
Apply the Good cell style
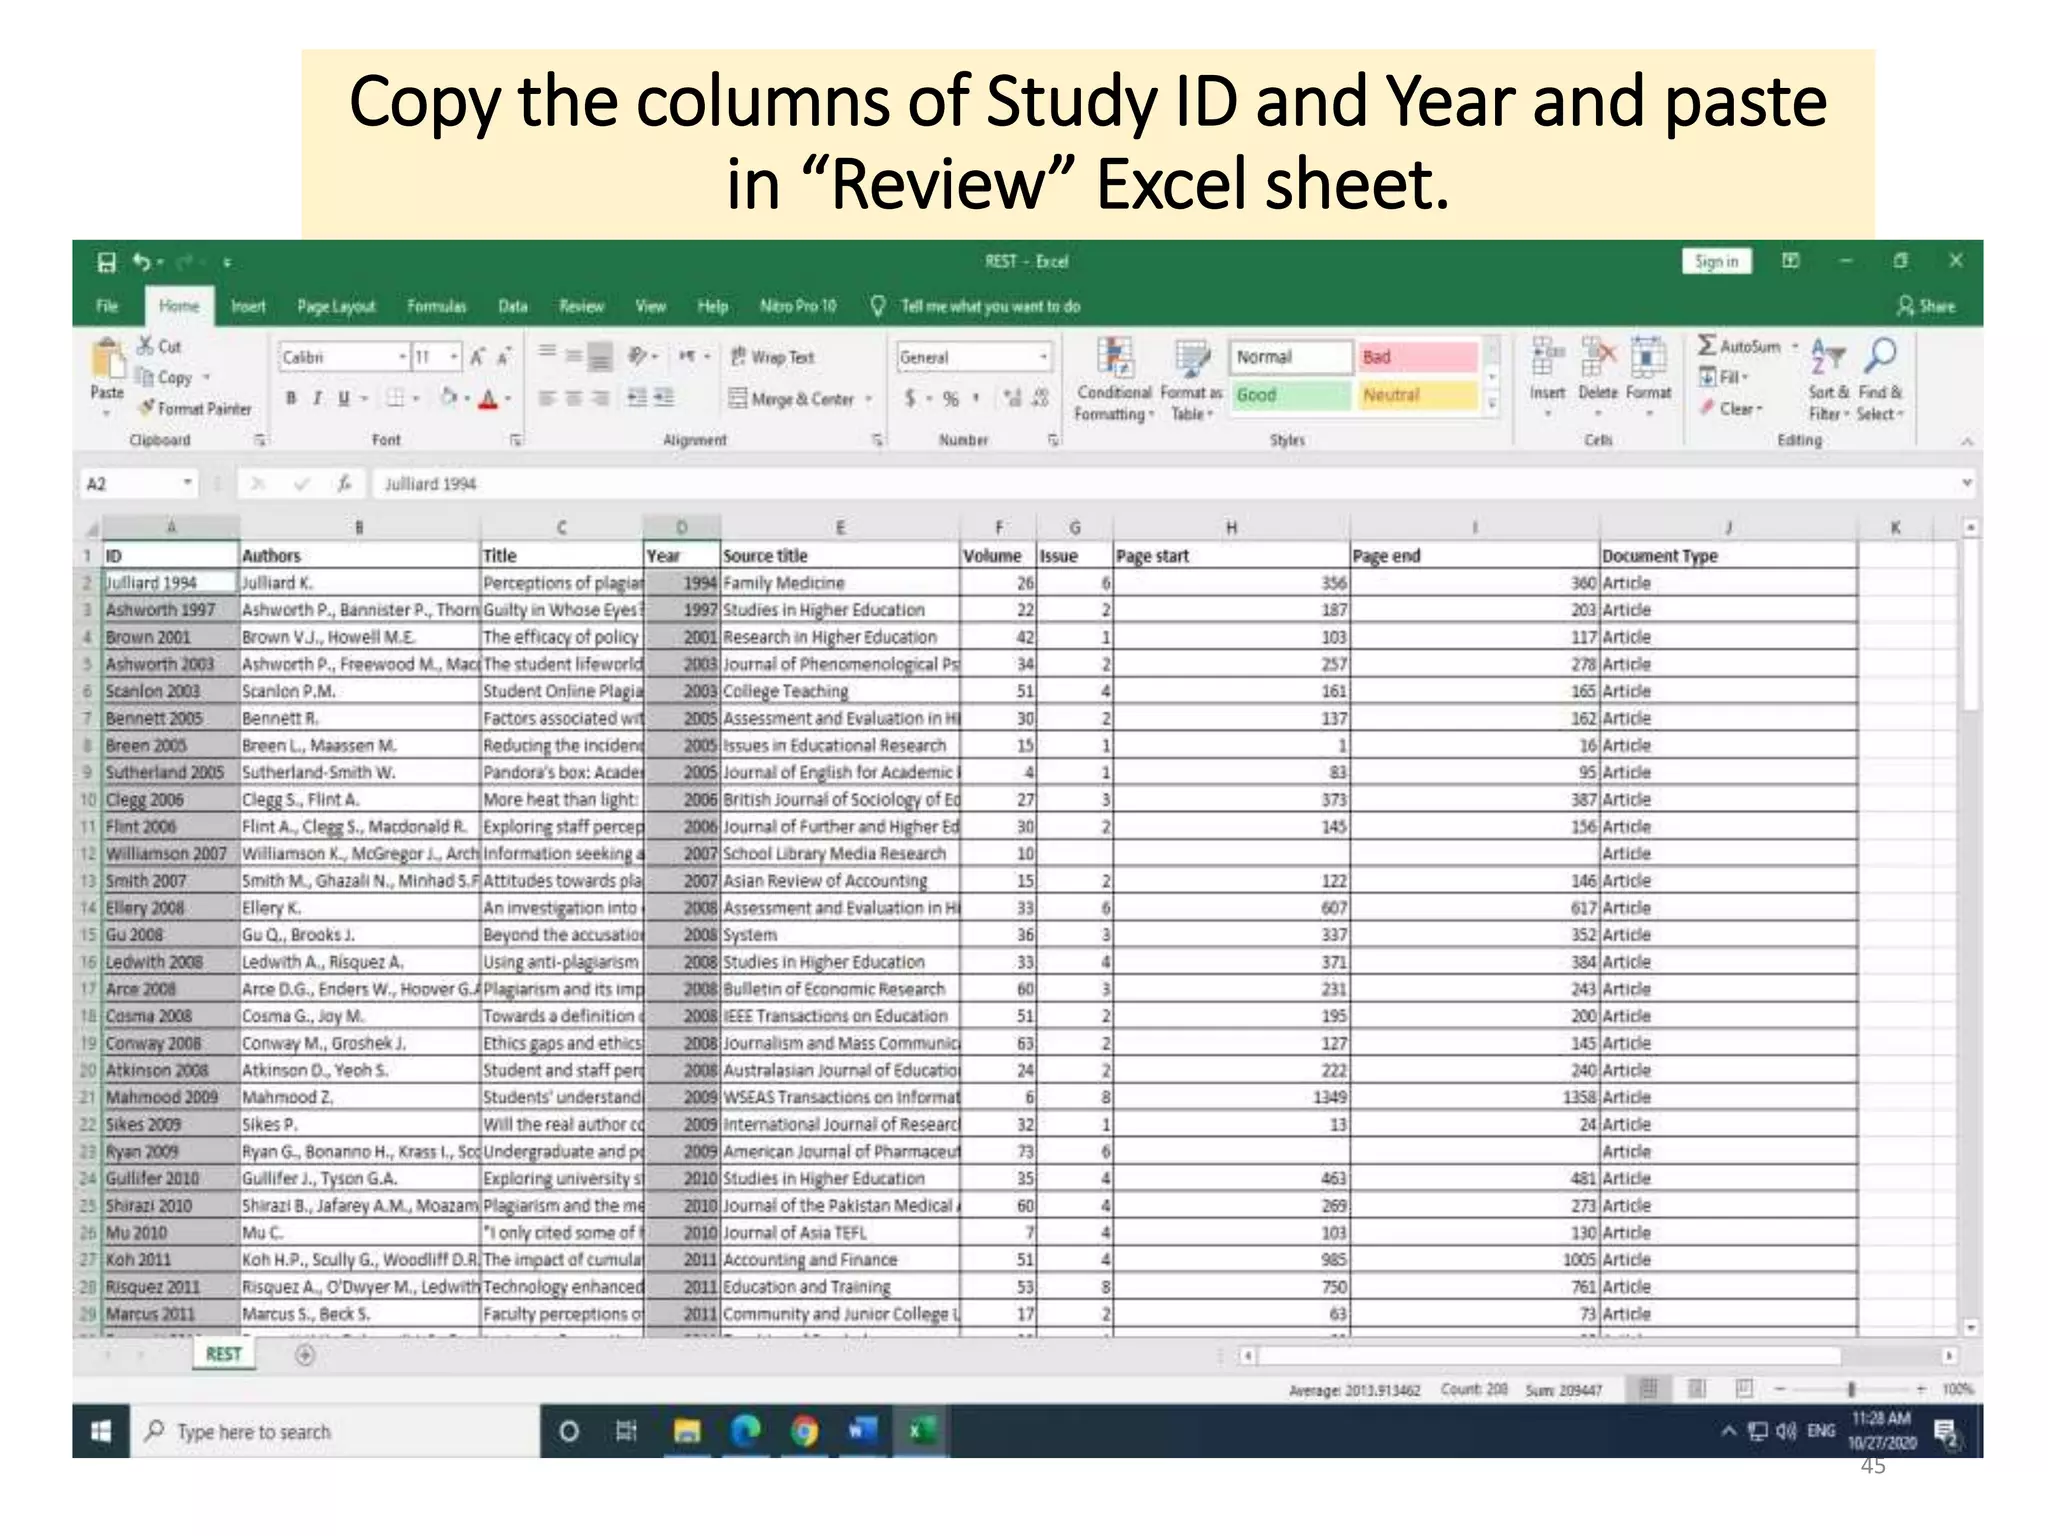pos(1289,395)
